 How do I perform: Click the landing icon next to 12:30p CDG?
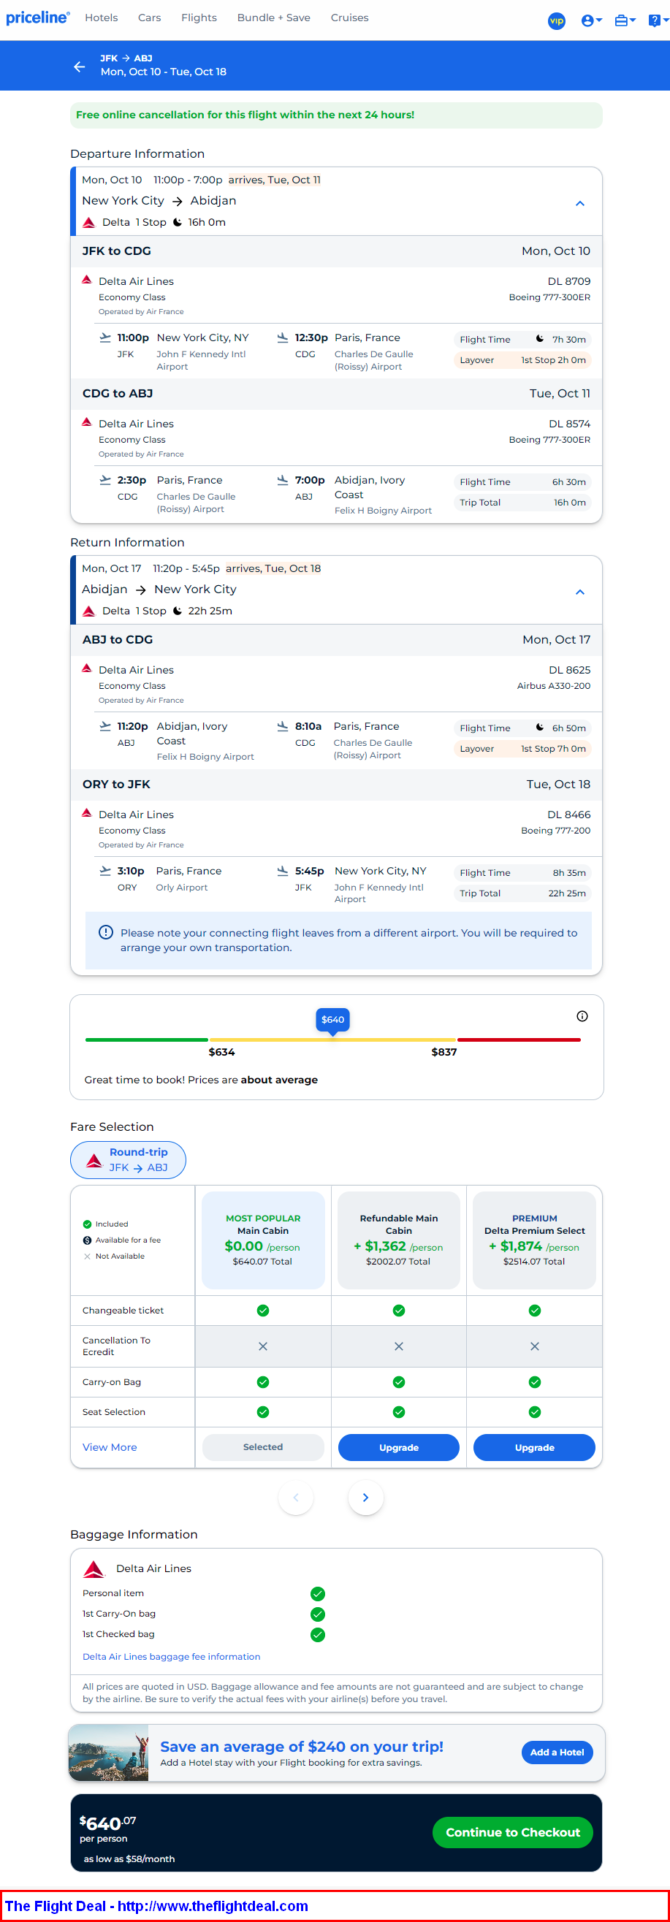pos(283,338)
